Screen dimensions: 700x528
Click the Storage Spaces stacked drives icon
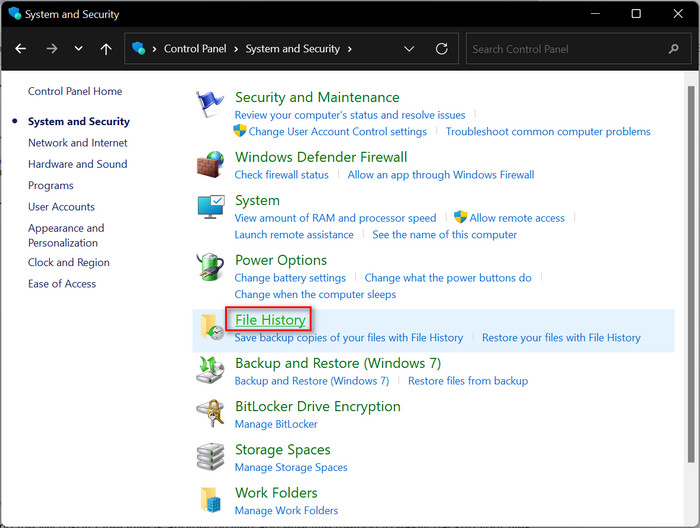coord(210,456)
